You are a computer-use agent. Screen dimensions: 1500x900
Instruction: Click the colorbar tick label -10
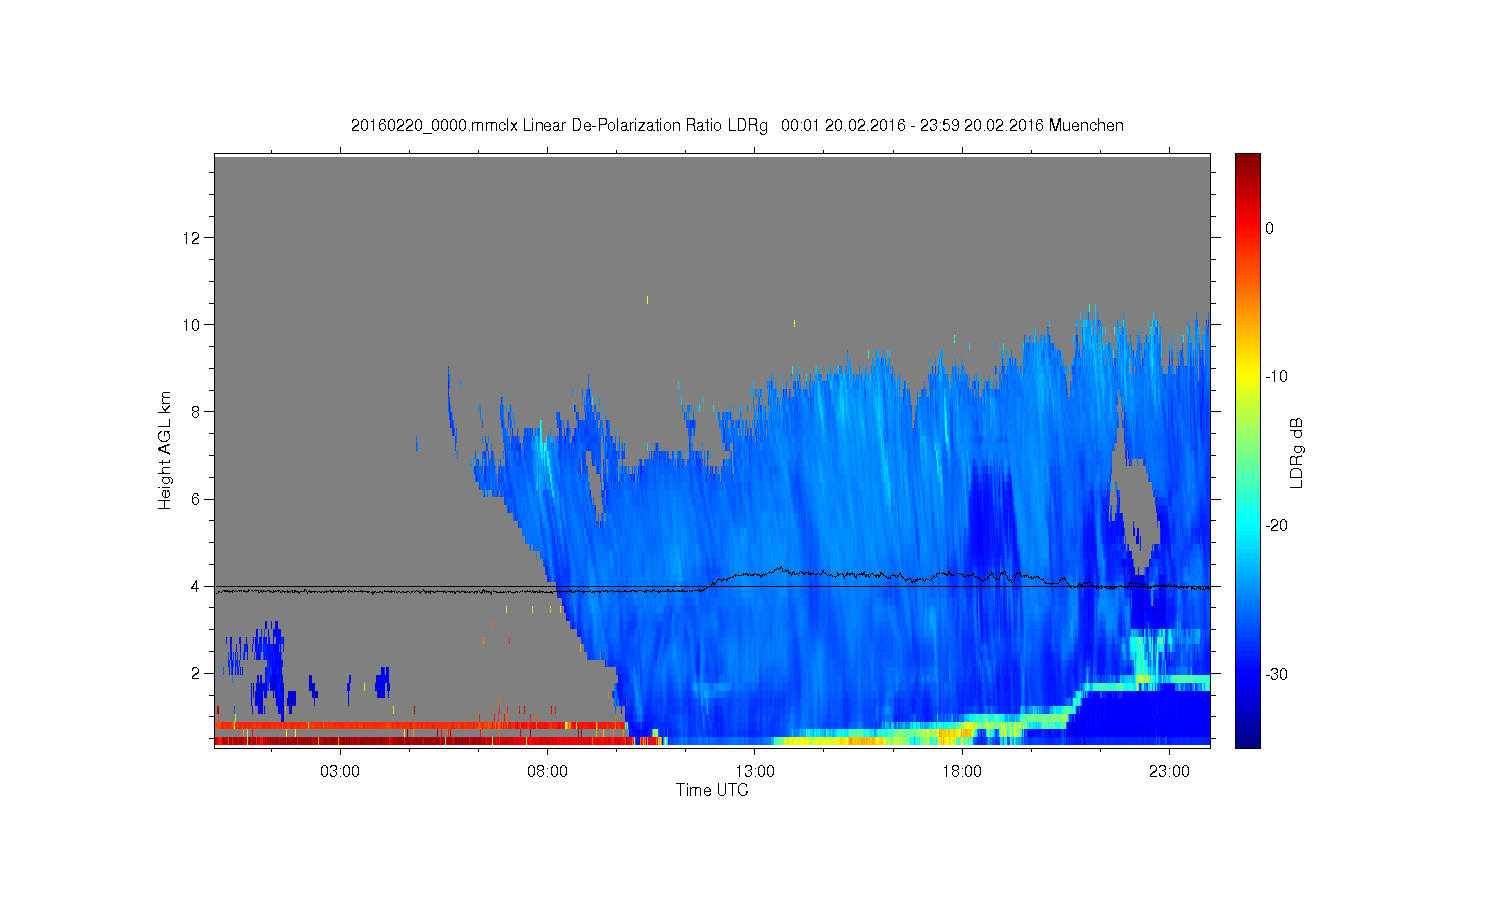[1275, 377]
